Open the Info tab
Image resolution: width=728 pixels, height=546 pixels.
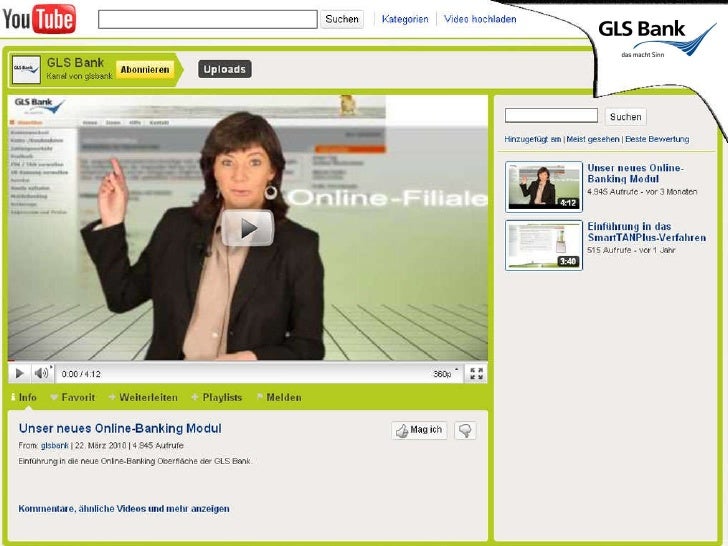point(24,397)
